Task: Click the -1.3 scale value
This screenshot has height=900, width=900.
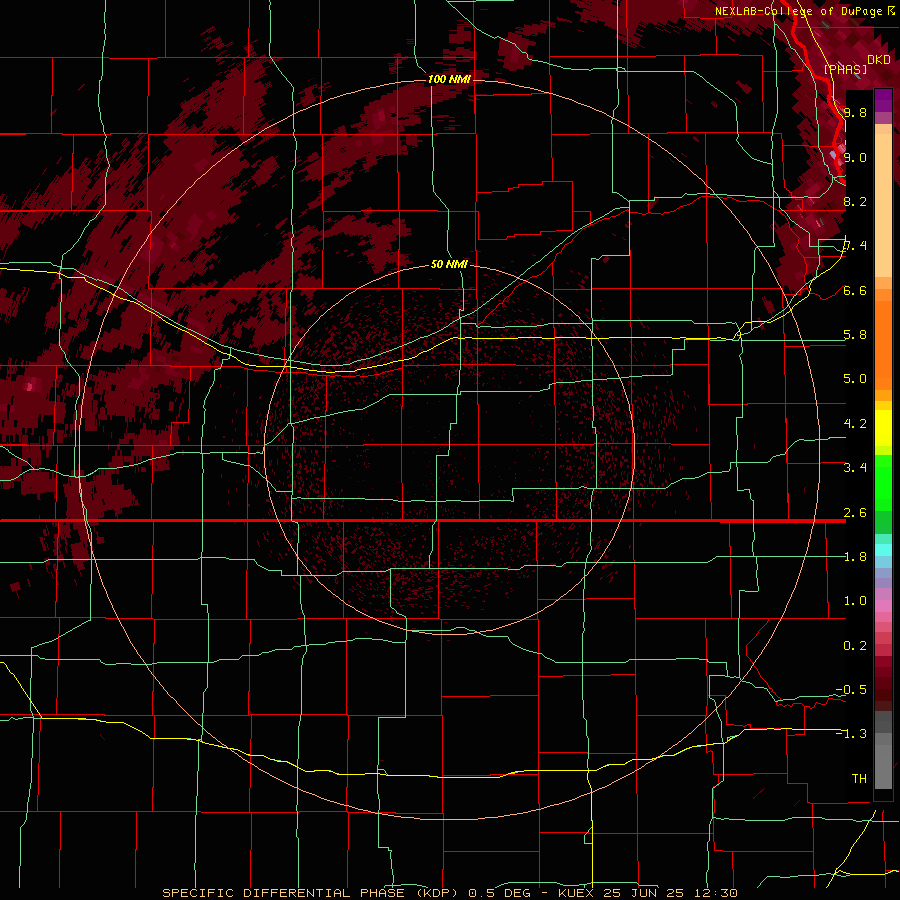Action: tap(852, 734)
